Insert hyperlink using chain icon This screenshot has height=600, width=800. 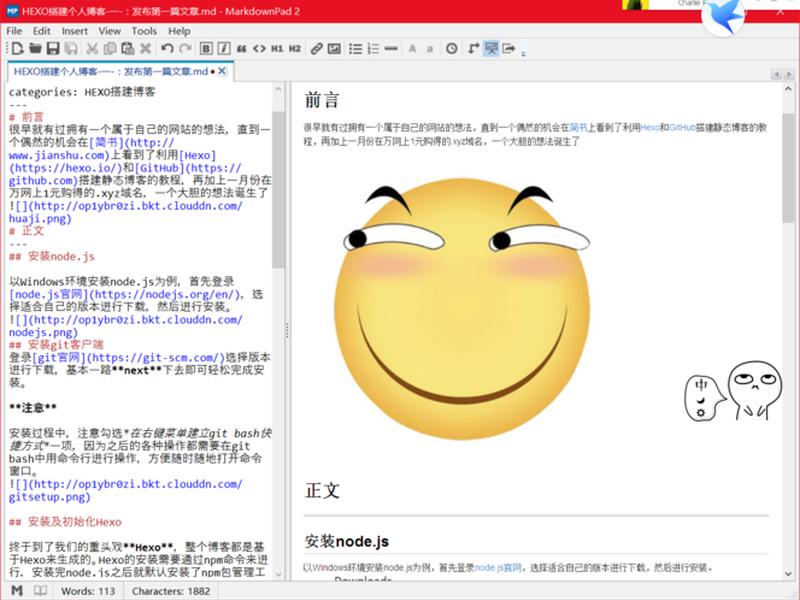pyautogui.click(x=316, y=48)
